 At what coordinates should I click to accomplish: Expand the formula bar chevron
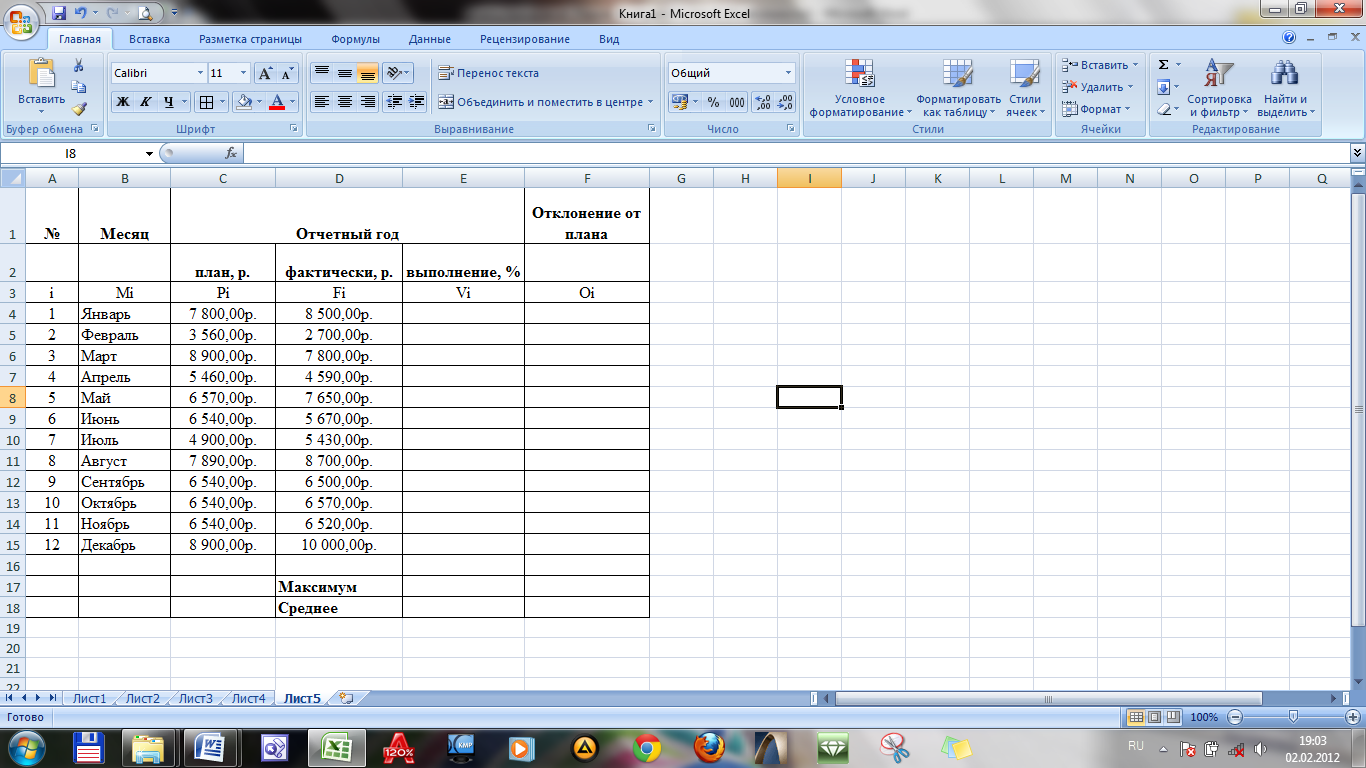(1357, 153)
